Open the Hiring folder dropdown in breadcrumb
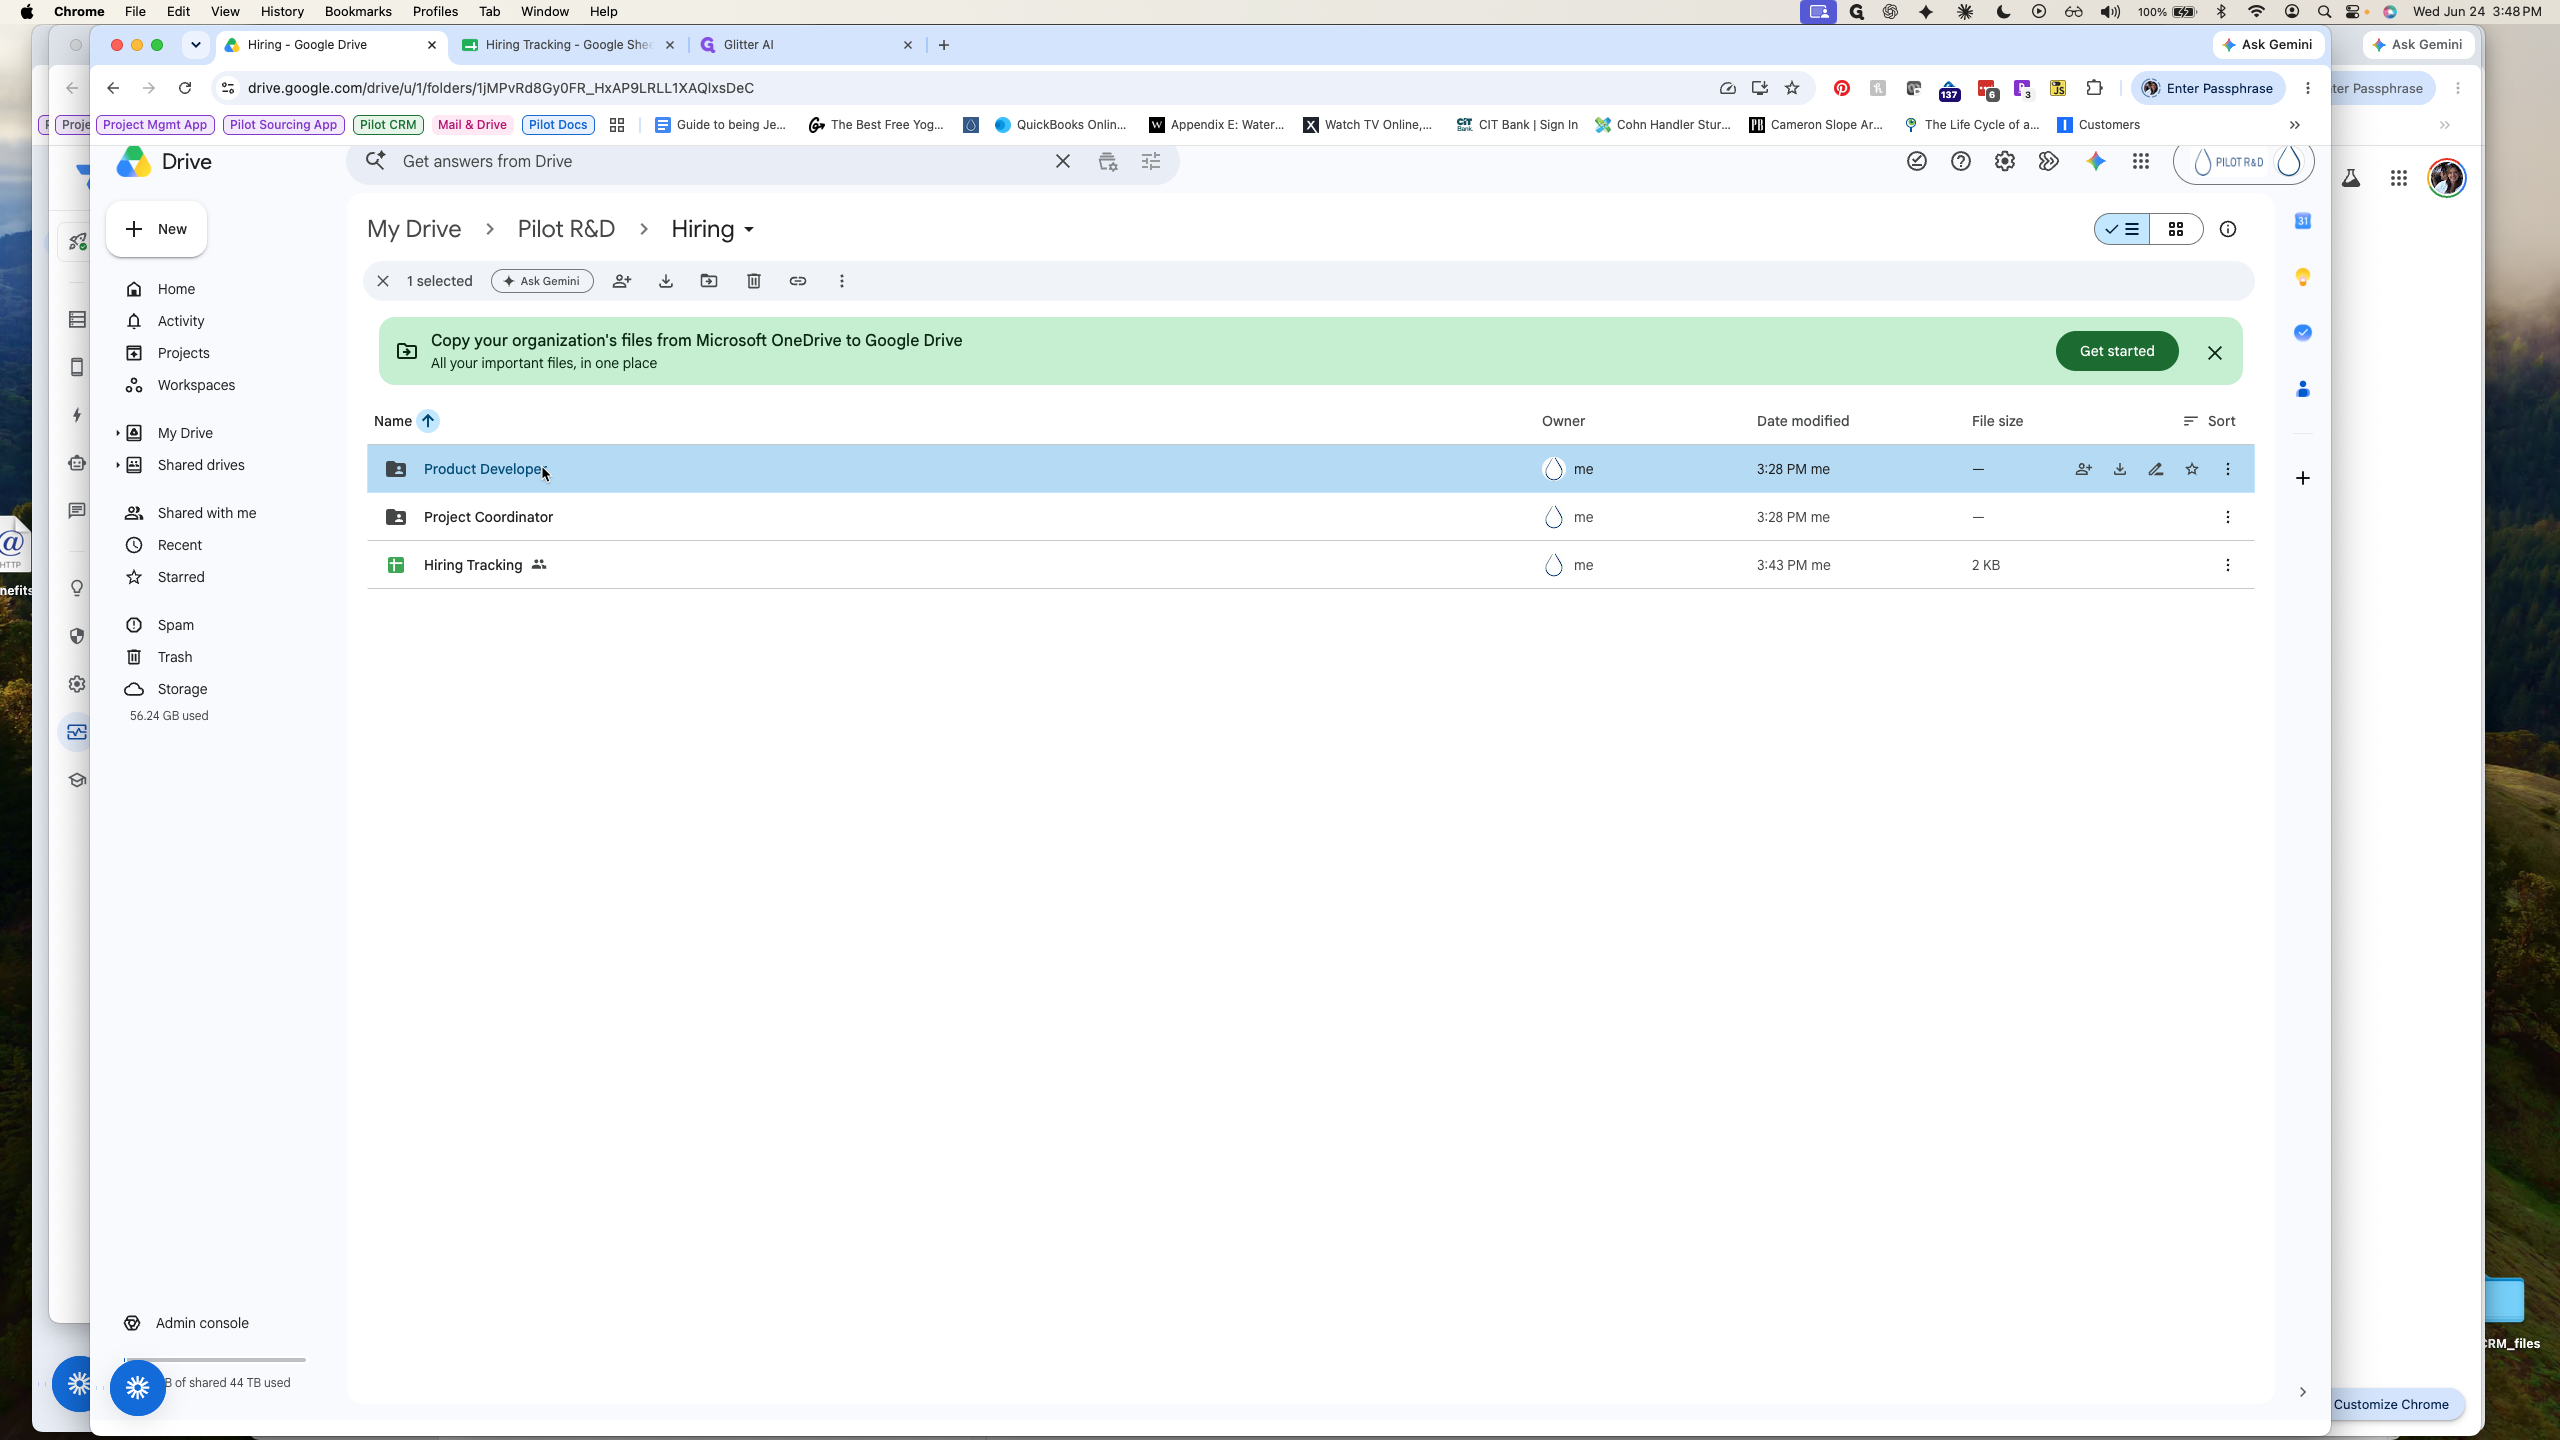The width and height of the screenshot is (2560, 1440). tap(712, 229)
